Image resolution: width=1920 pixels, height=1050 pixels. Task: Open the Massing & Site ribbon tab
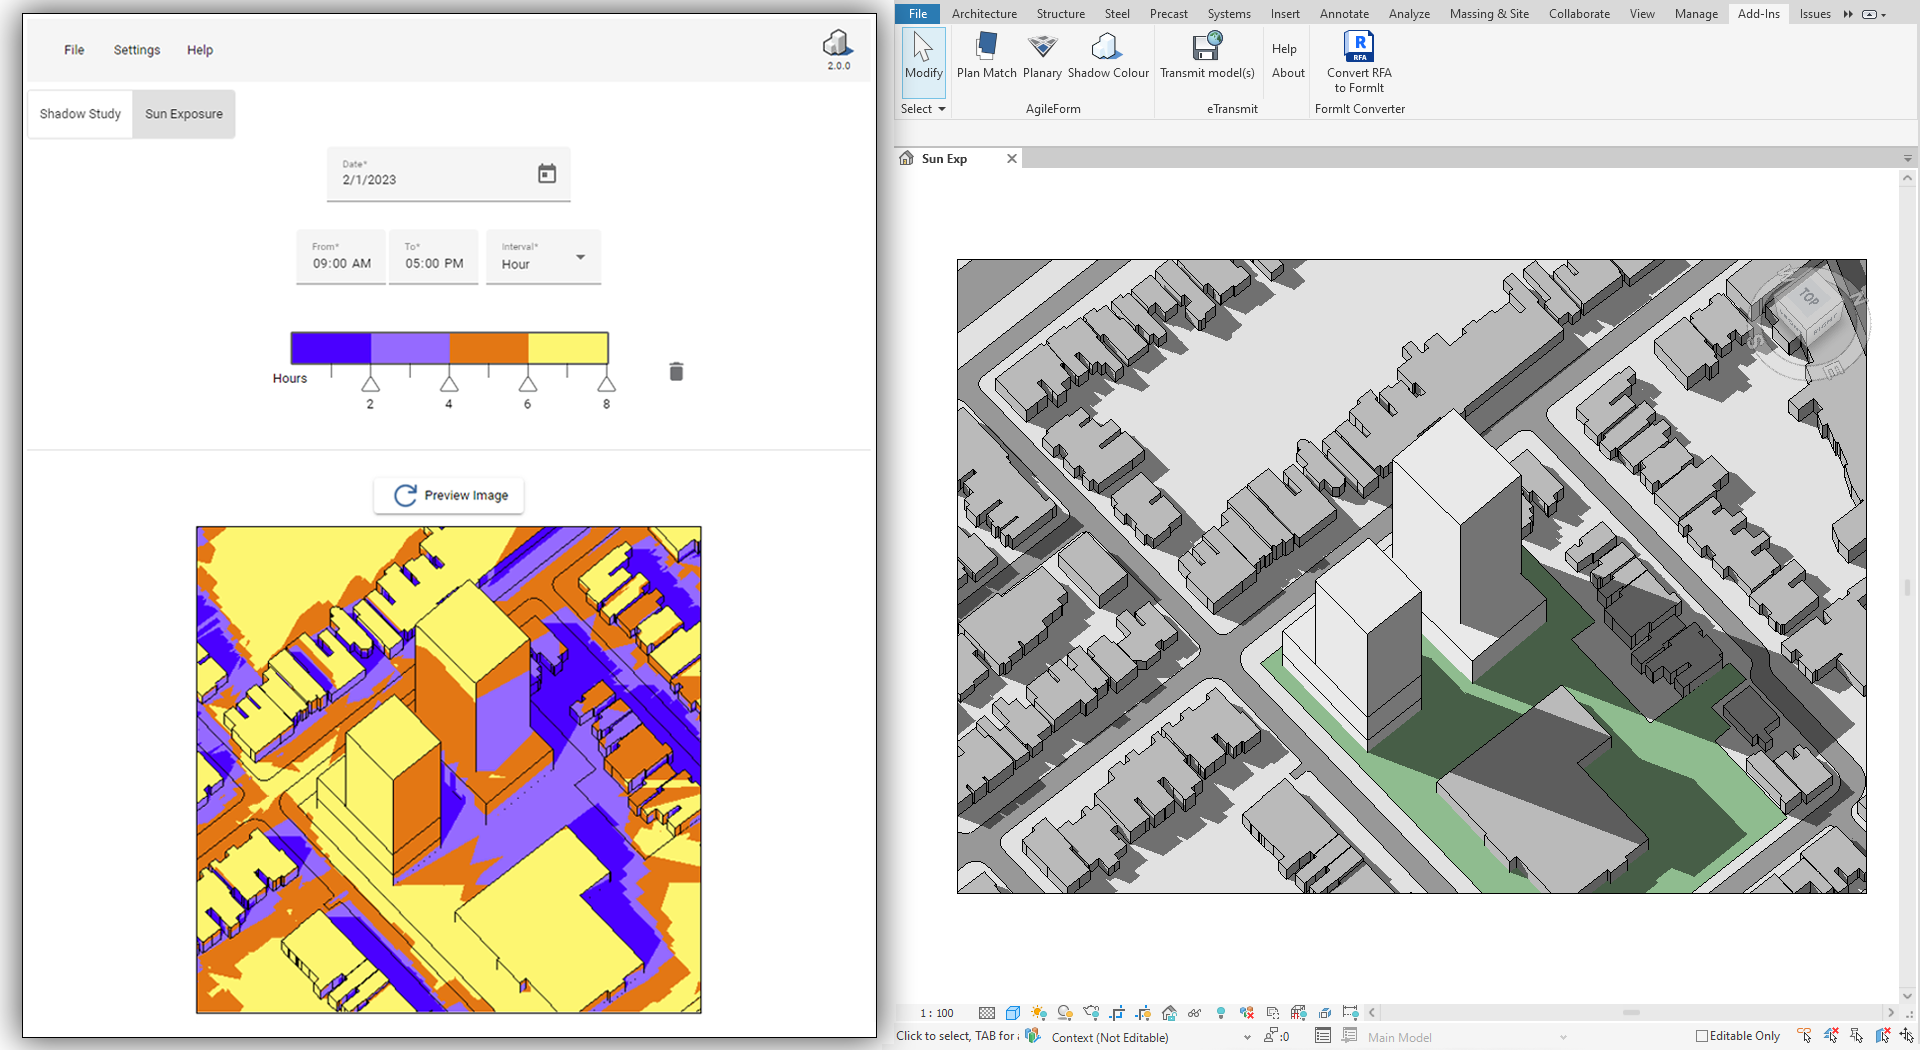coord(1488,14)
